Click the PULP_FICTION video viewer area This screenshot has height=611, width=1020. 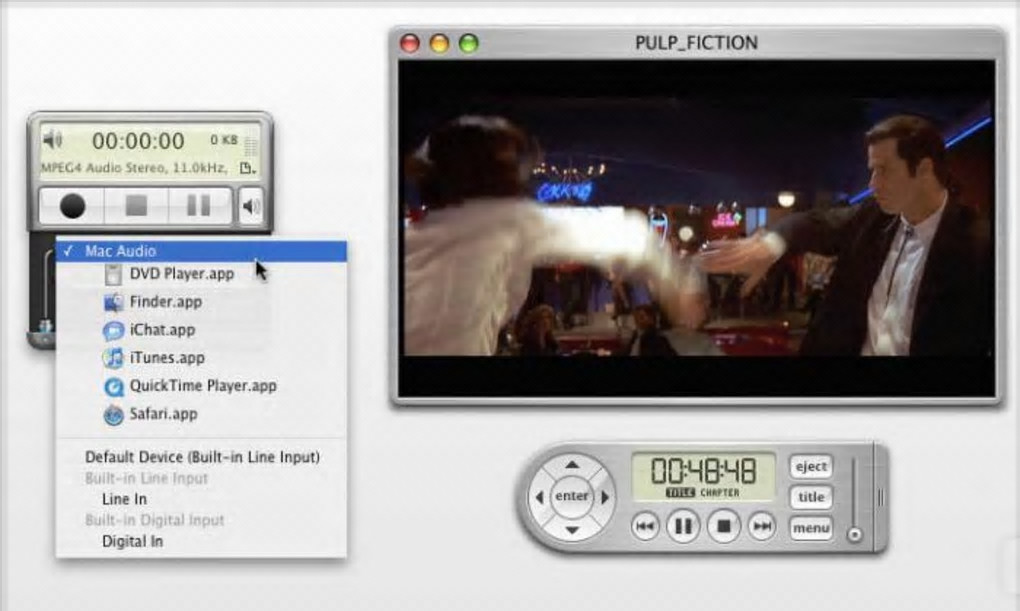[697, 228]
